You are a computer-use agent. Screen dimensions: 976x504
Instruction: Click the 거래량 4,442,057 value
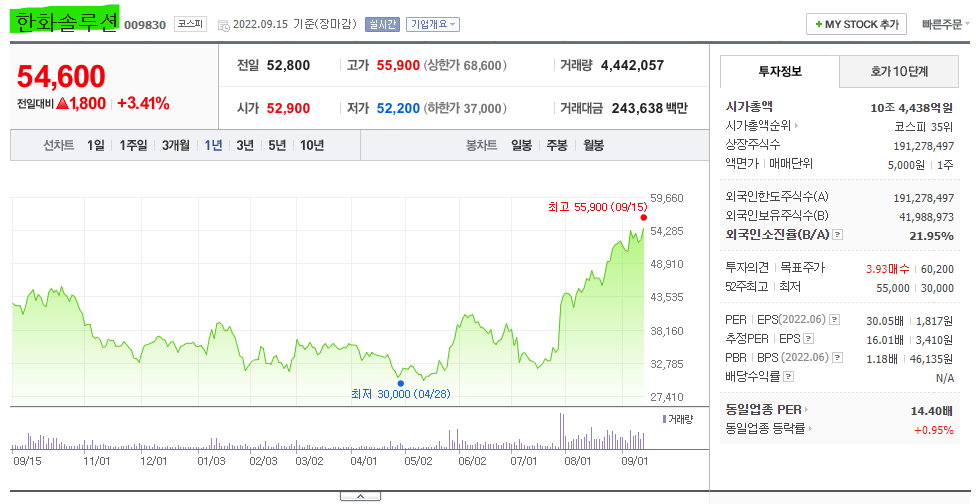click(x=632, y=65)
